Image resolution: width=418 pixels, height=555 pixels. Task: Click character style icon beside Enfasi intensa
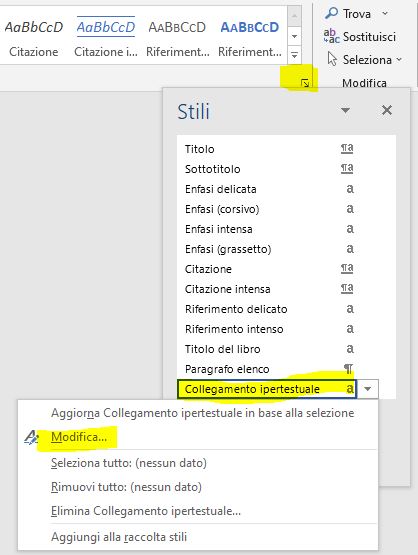click(350, 229)
